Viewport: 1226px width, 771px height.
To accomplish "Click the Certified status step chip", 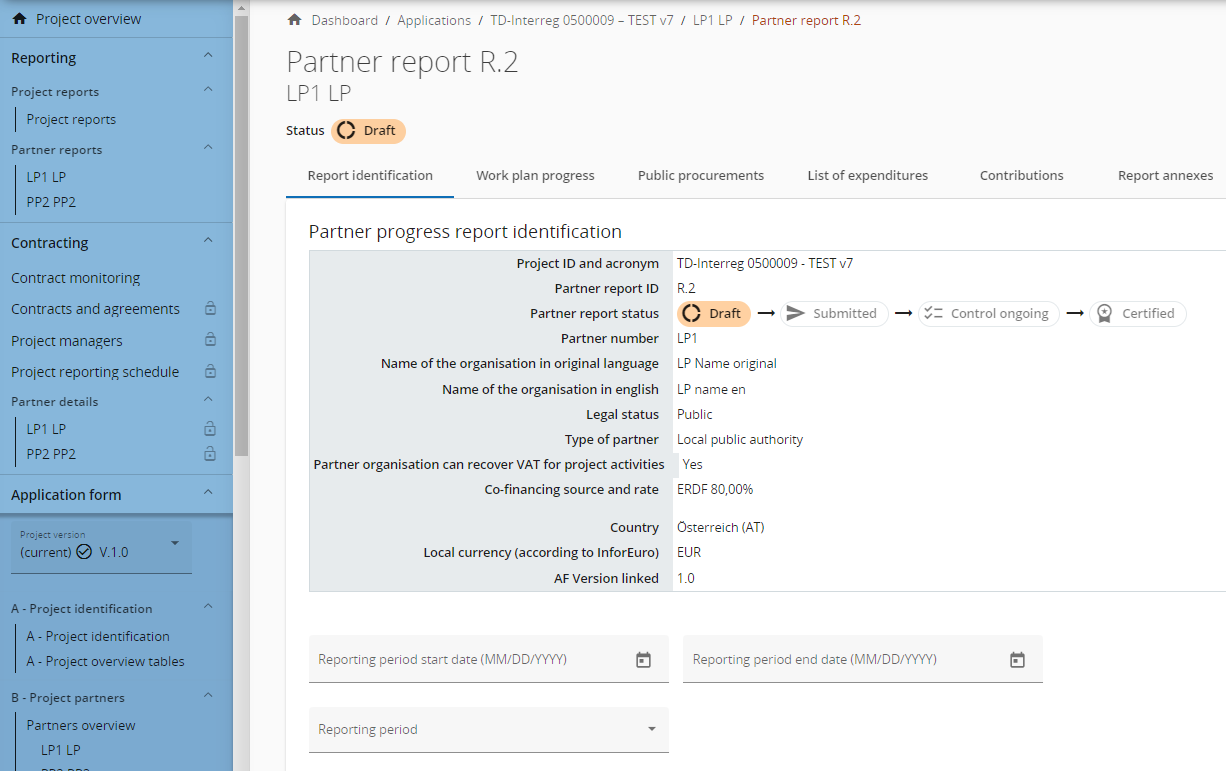I will tap(1137, 314).
